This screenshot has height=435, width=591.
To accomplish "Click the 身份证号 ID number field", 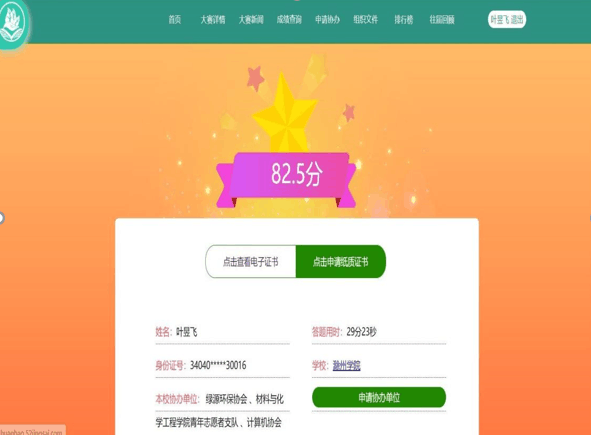I will coord(222,365).
